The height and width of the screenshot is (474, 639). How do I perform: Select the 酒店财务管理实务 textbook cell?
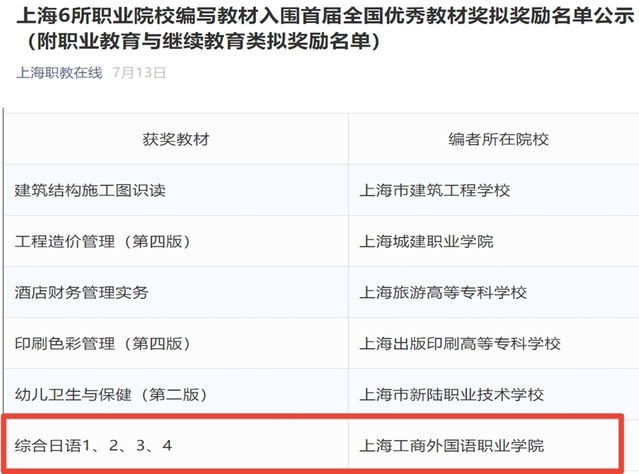pos(82,293)
